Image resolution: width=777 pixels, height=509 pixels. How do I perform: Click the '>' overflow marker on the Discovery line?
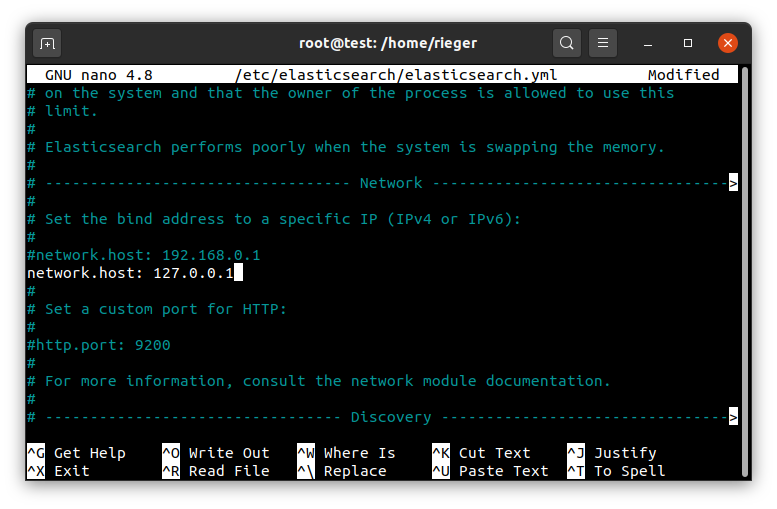tap(733, 417)
